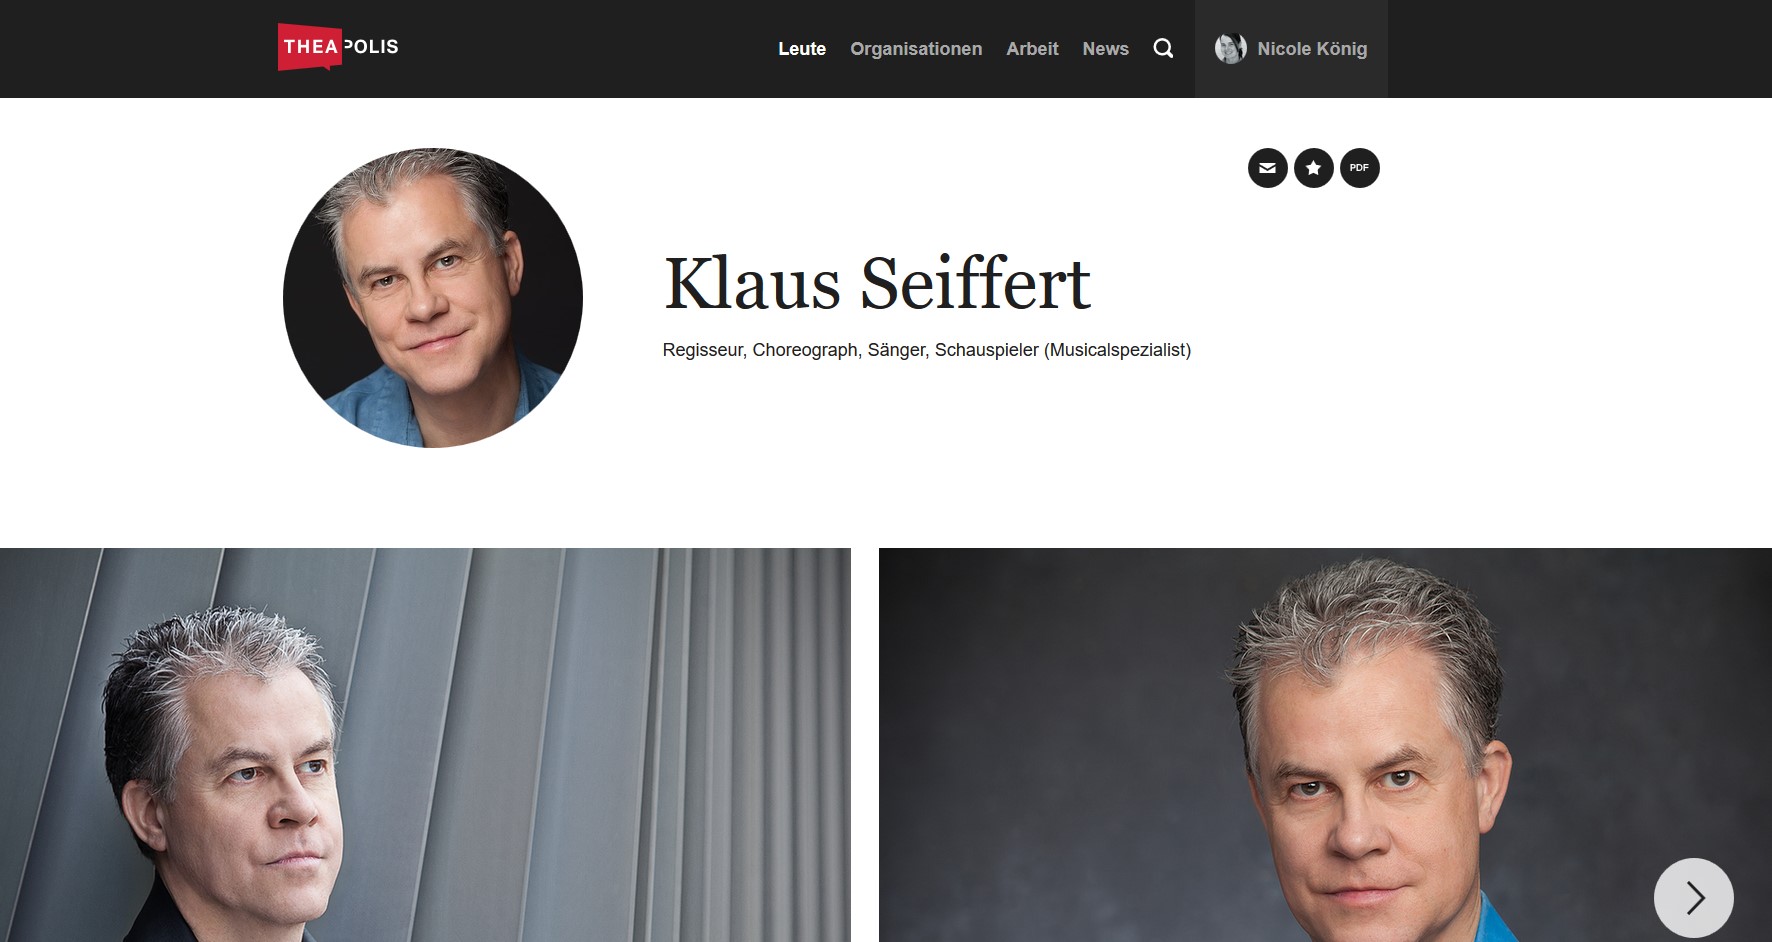Click the envelope message icon
This screenshot has height=942, width=1772.
click(x=1267, y=168)
